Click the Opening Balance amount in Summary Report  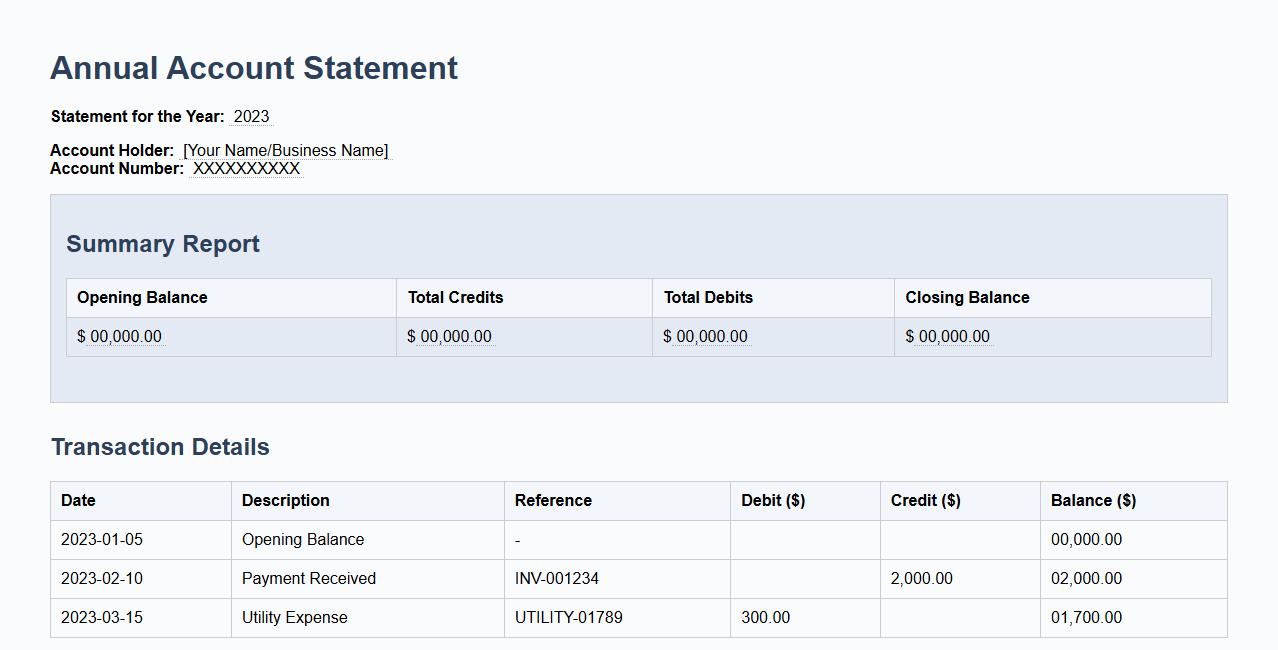tap(119, 336)
